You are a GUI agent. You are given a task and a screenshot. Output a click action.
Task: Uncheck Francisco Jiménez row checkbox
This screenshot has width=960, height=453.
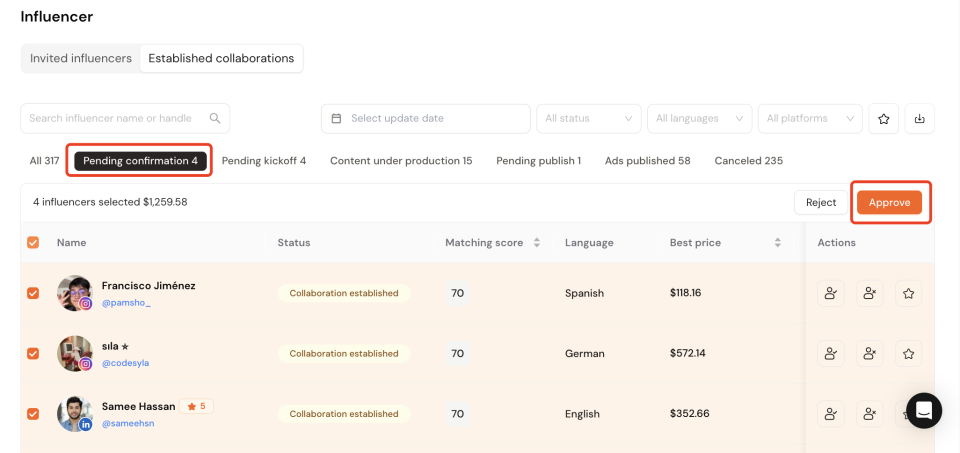[x=33, y=293]
